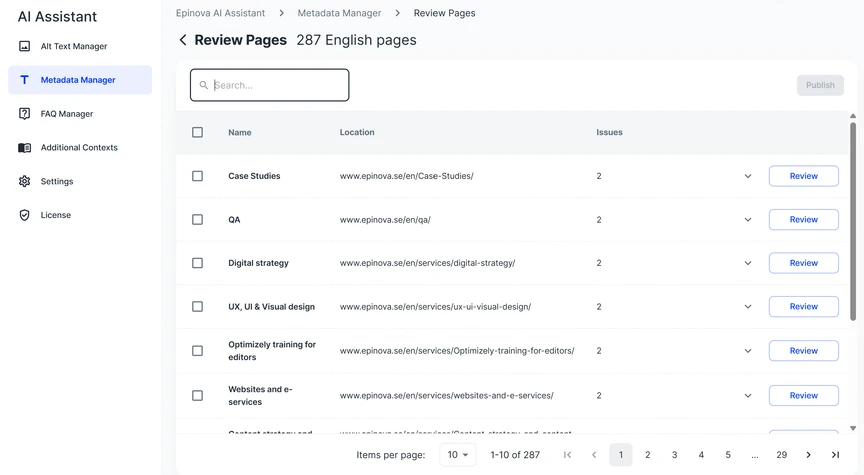This screenshot has height=475, width=864.
Task: Click the scrollbar up arrow
Action: 853,116
